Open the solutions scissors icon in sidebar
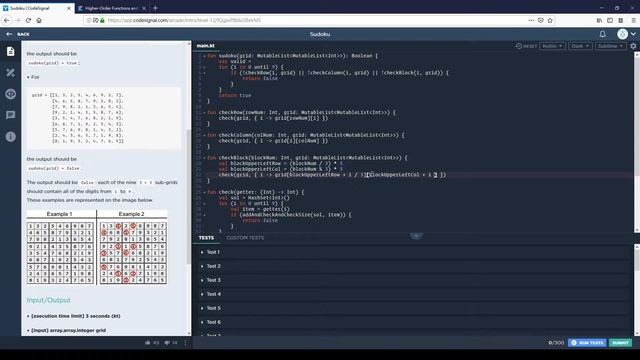The height and width of the screenshot is (360, 640). pos(11,73)
